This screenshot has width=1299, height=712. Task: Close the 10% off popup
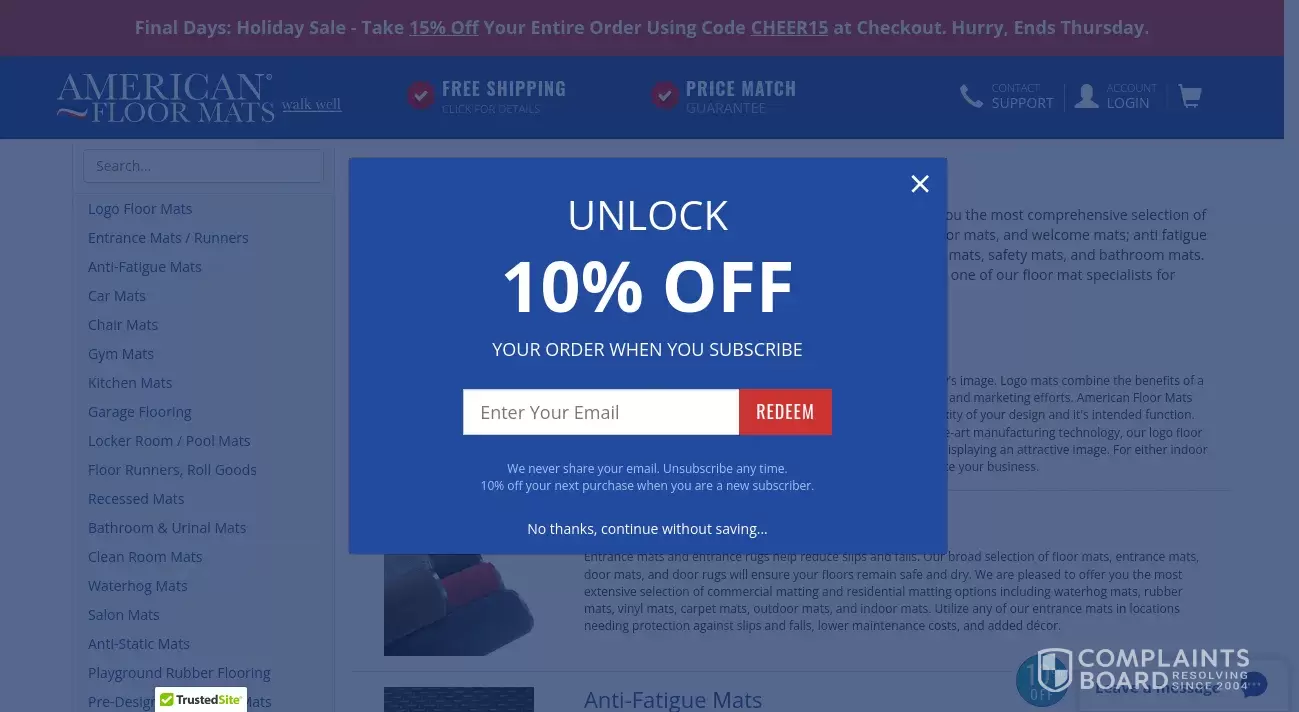click(920, 184)
